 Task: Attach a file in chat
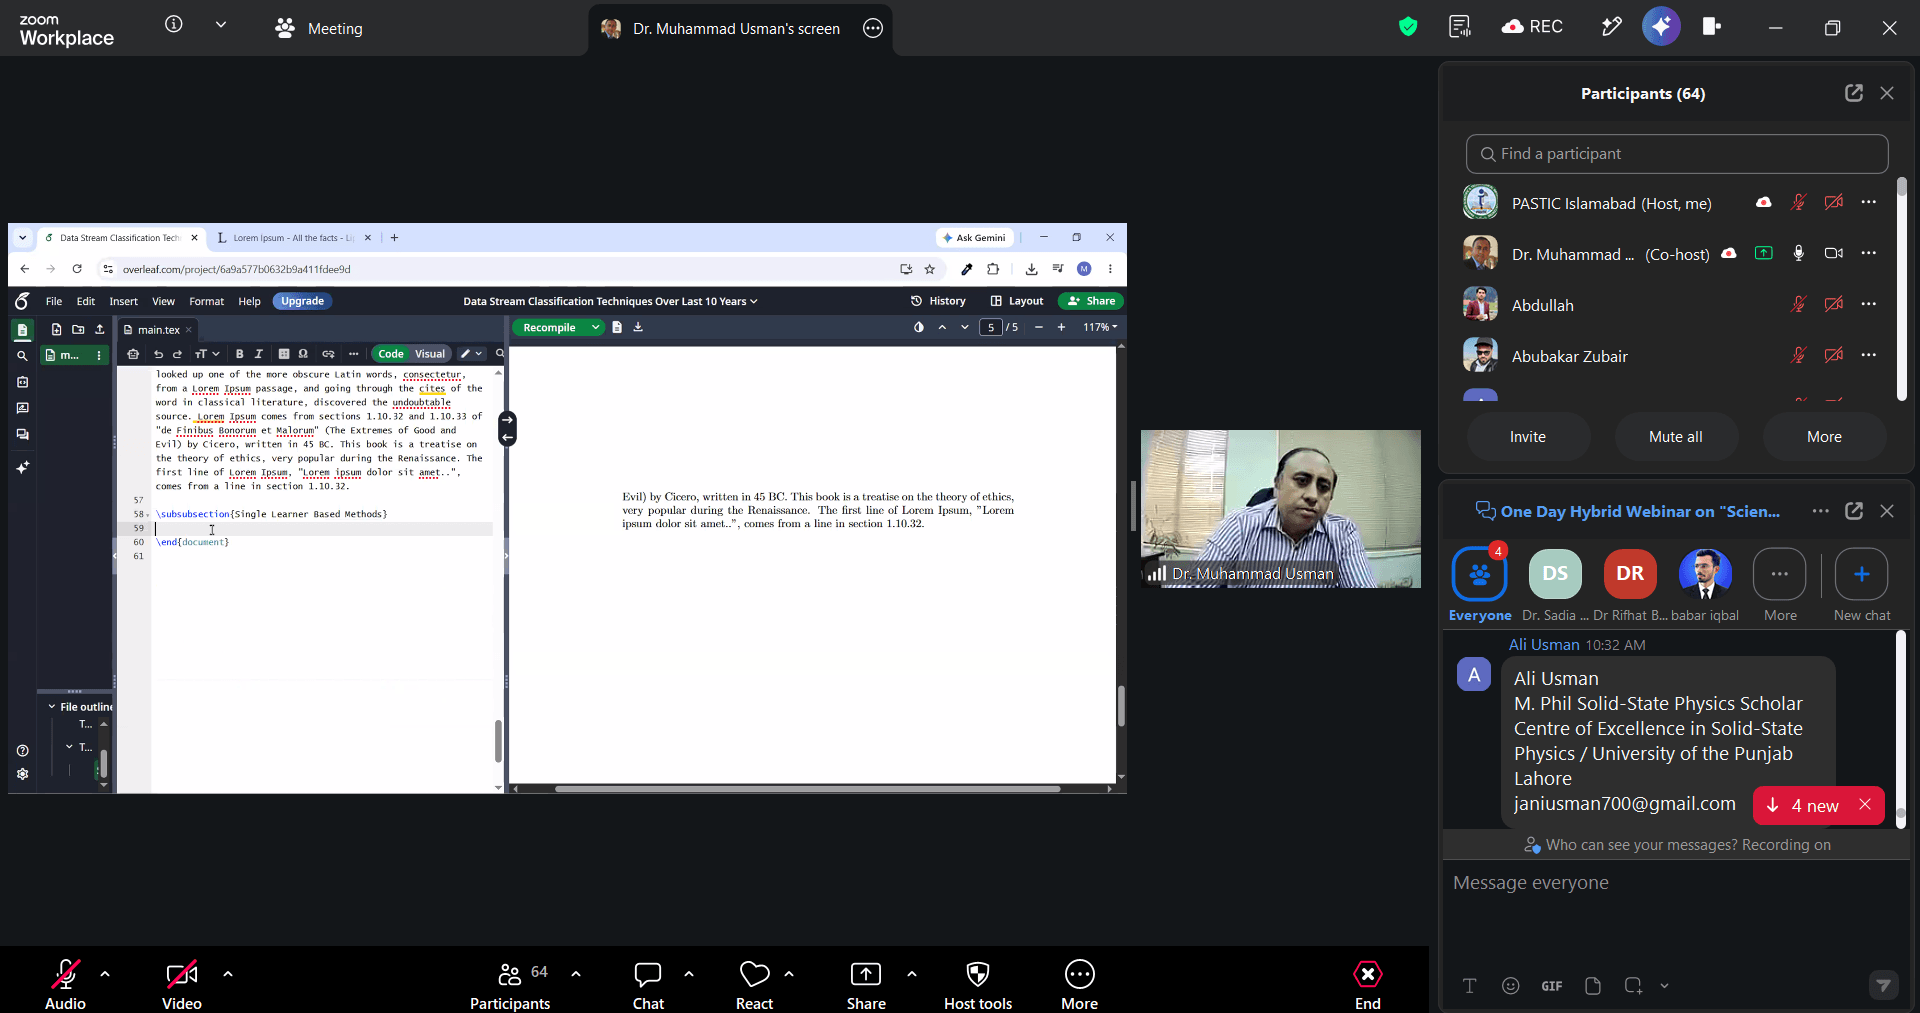[x=1593, y=986]
